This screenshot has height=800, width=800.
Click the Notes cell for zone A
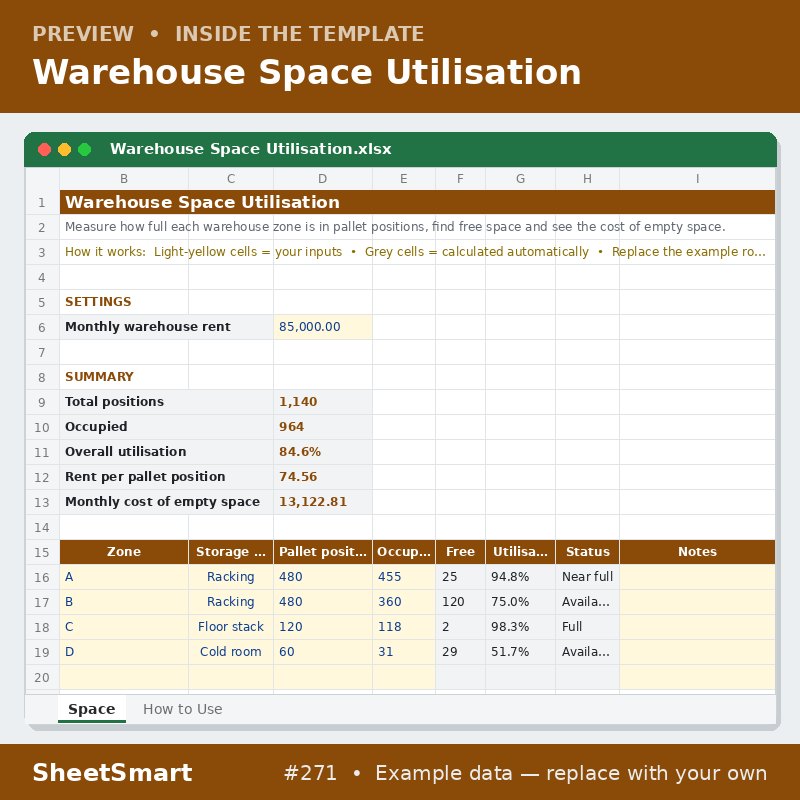pos(697,577)
